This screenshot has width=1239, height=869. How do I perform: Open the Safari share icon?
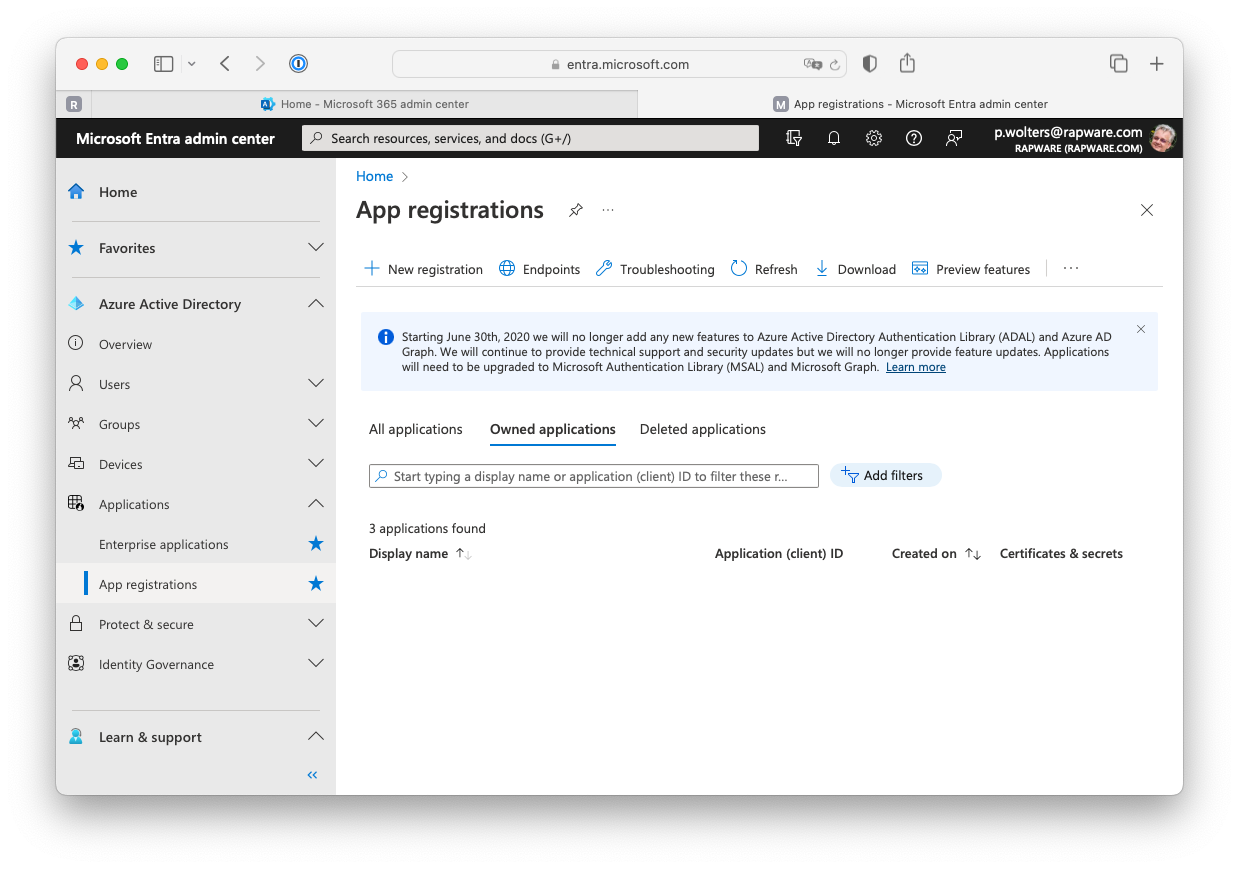[907, 63]
